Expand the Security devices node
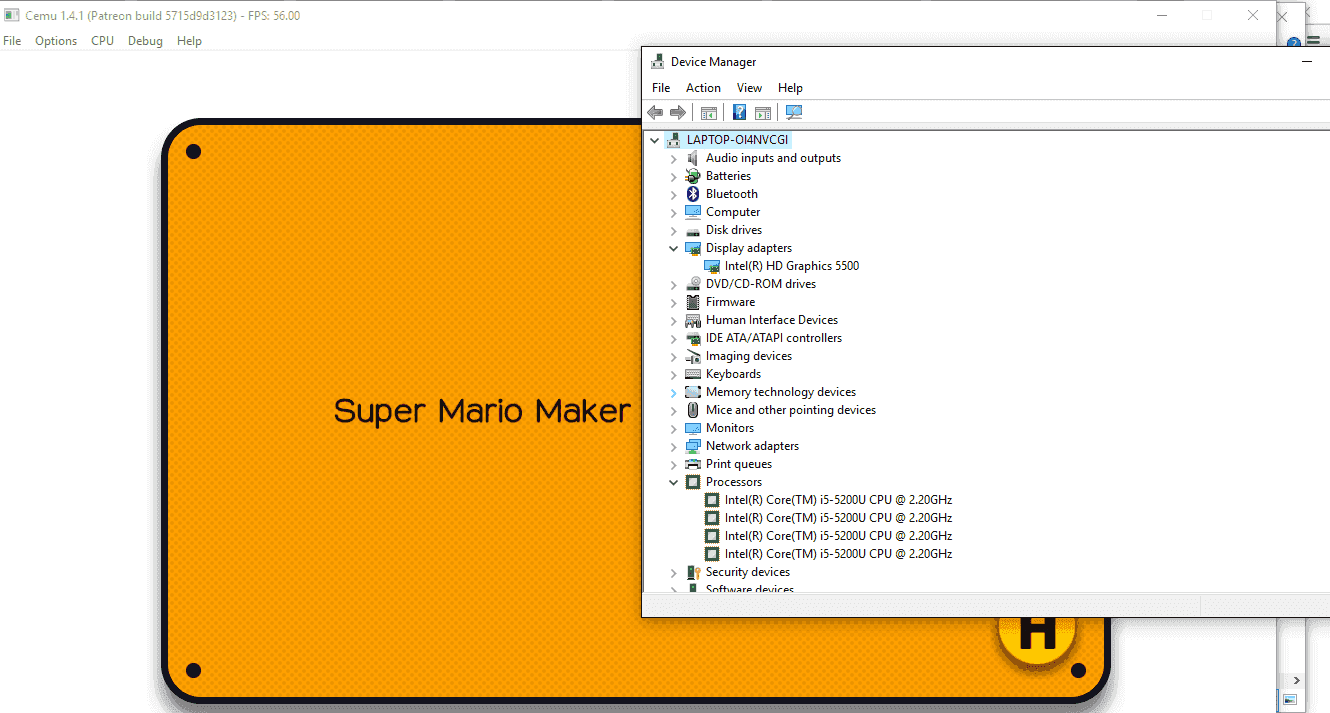 (x=674, y=572)
